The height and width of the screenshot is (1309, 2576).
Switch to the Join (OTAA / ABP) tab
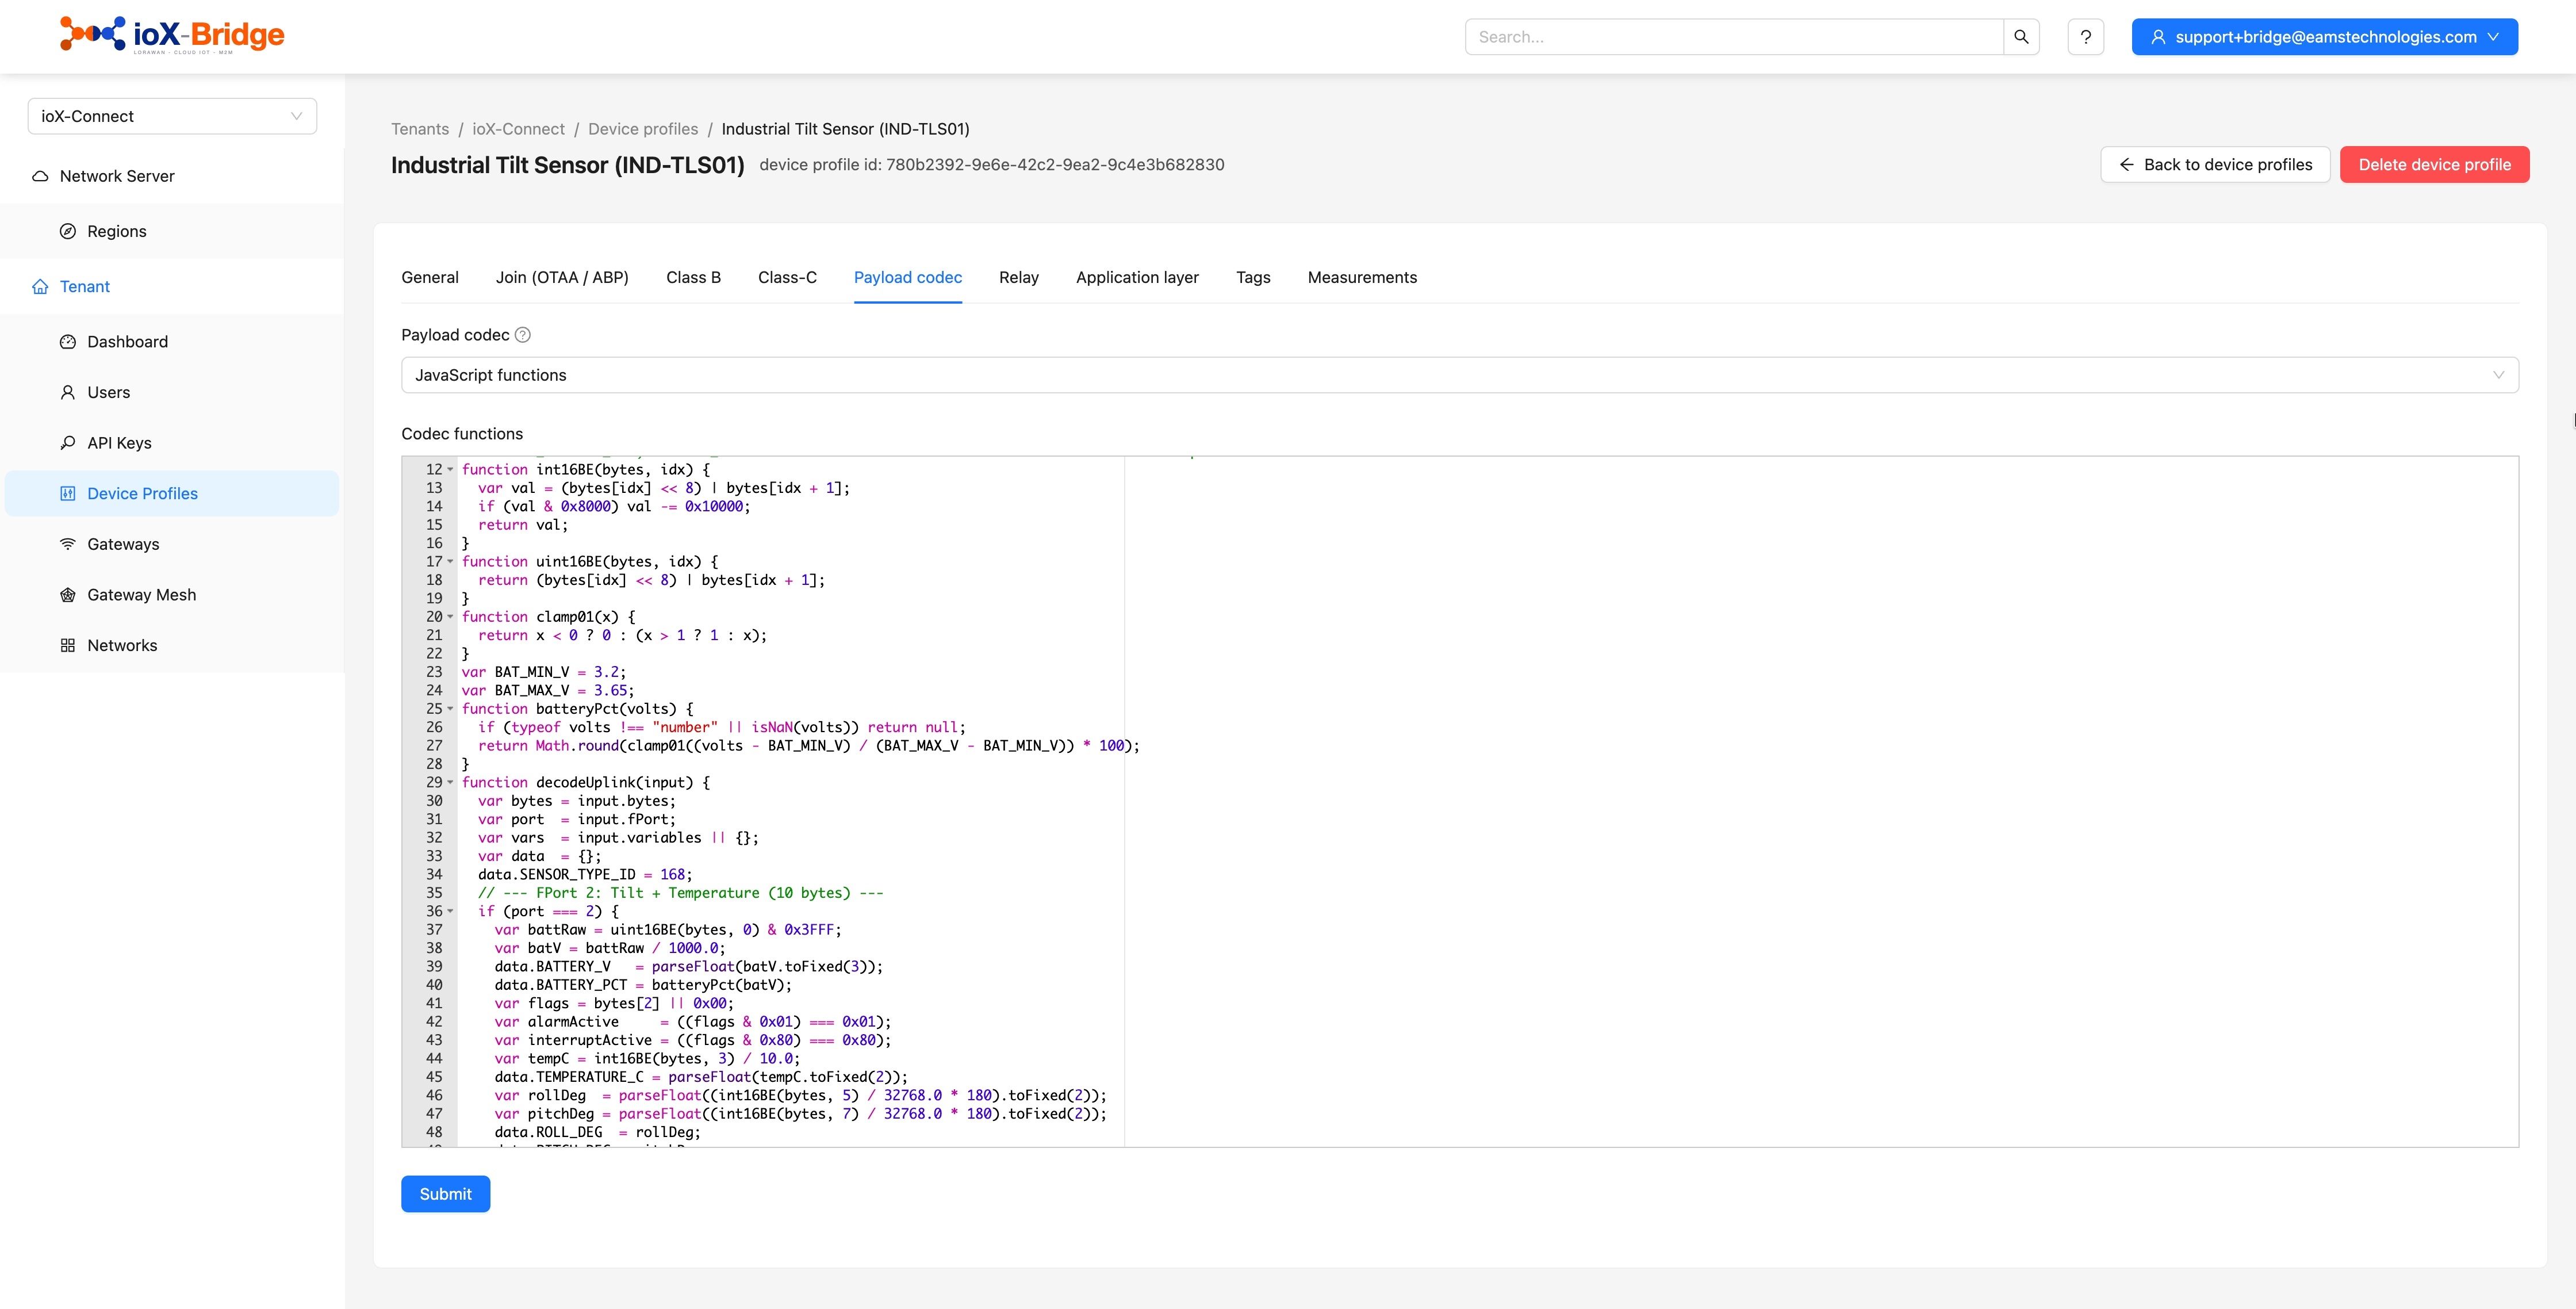click(562, 278)
